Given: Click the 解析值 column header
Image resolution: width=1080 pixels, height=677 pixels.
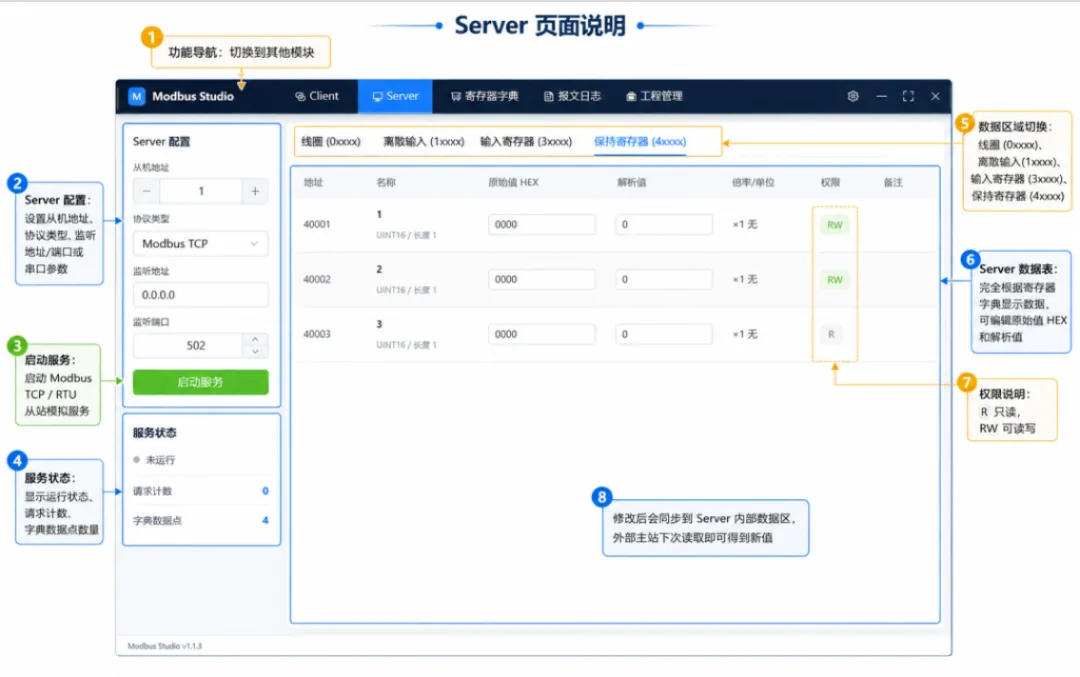Looking at the screenshot, I should pos(631,183).
